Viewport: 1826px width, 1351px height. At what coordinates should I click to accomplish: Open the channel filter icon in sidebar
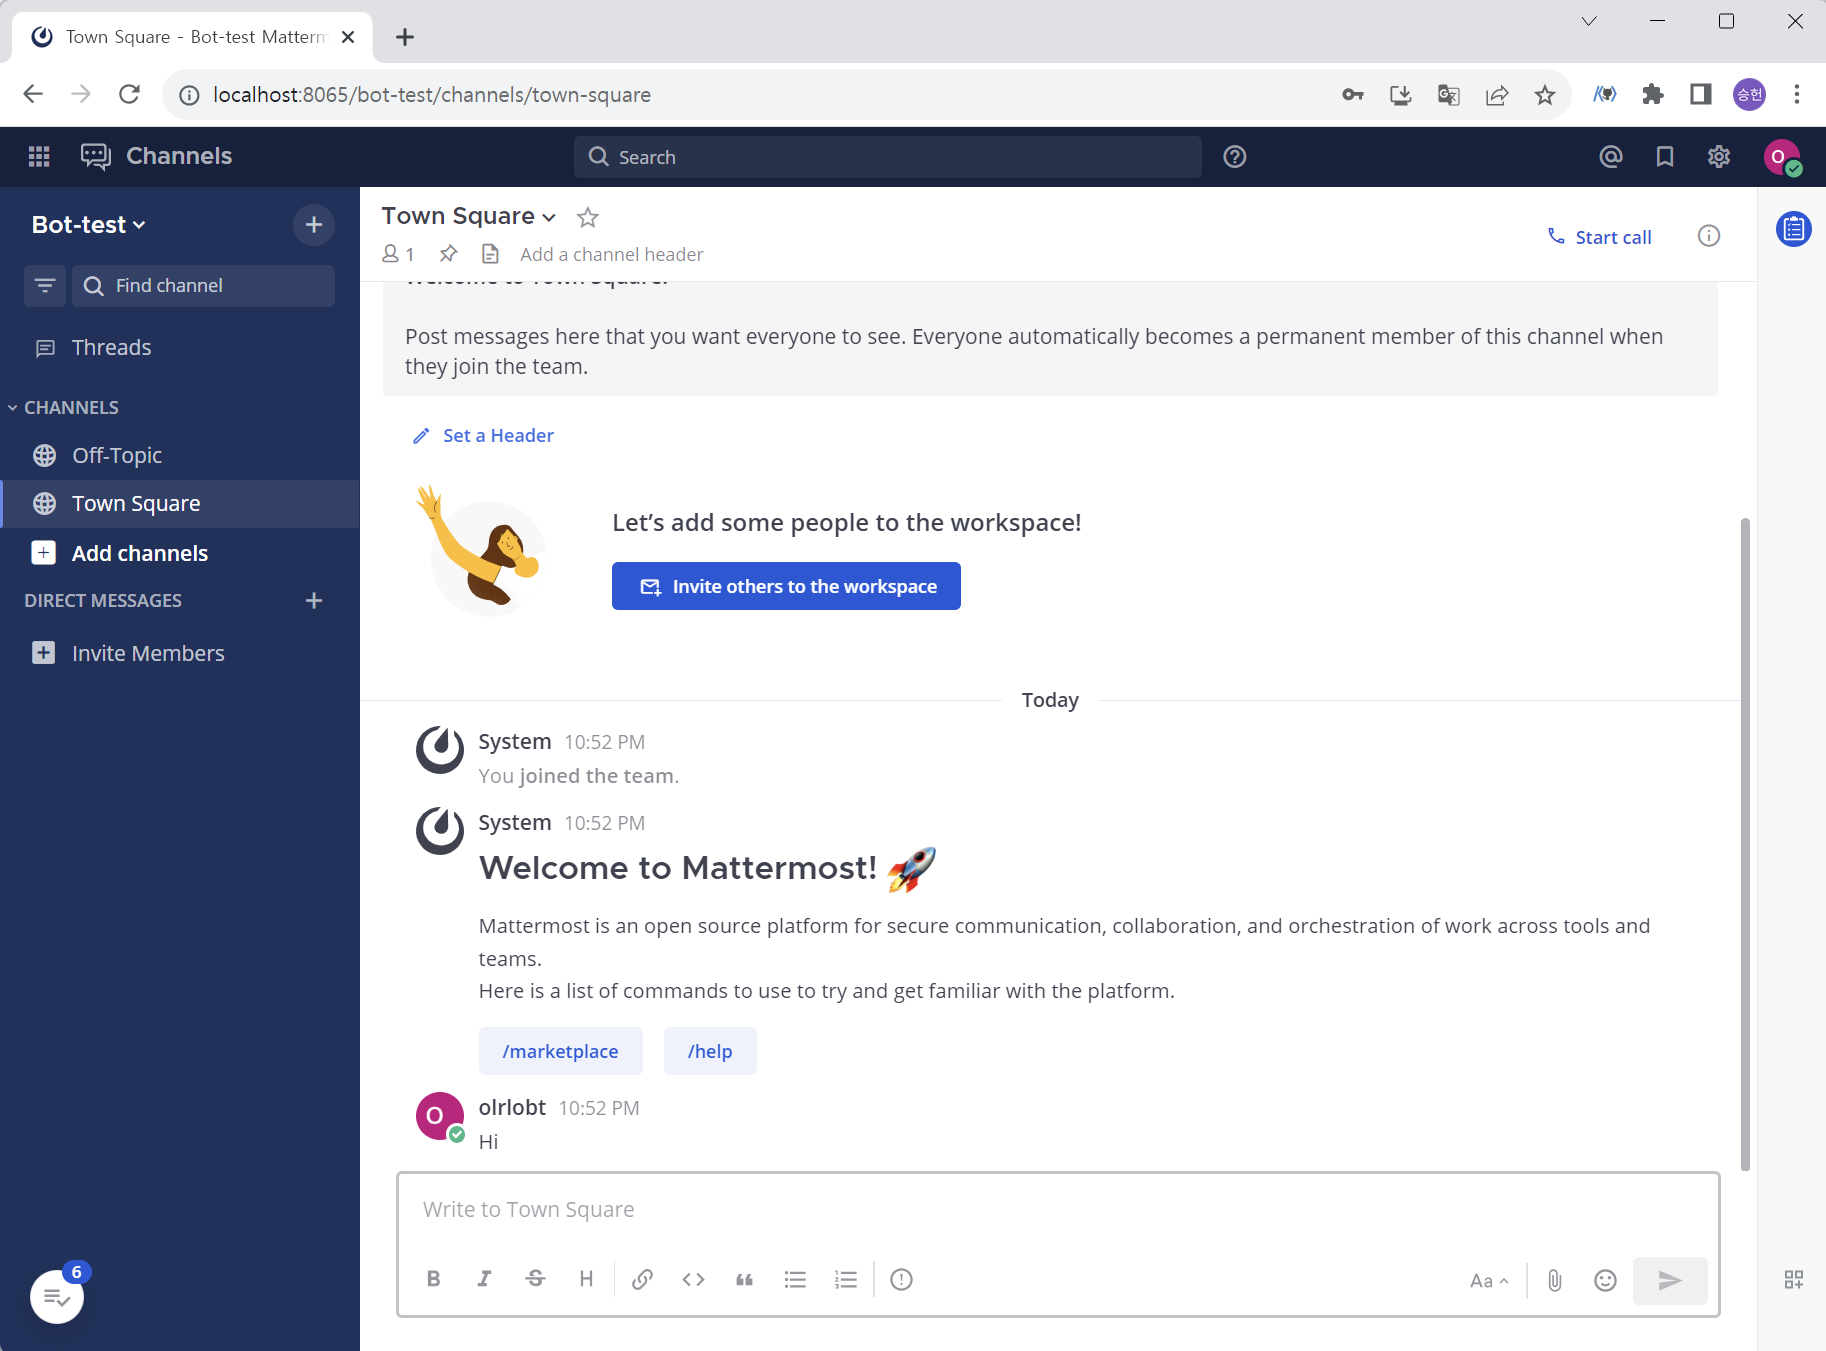click(45, 286)
